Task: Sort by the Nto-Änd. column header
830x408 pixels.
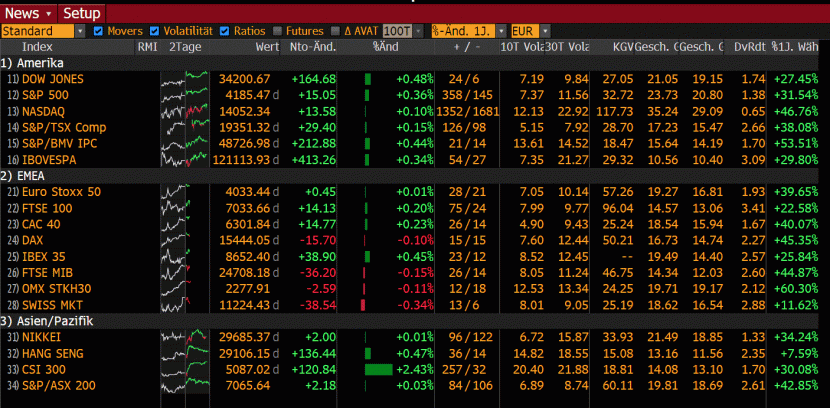Action: [x=313, y=47]
